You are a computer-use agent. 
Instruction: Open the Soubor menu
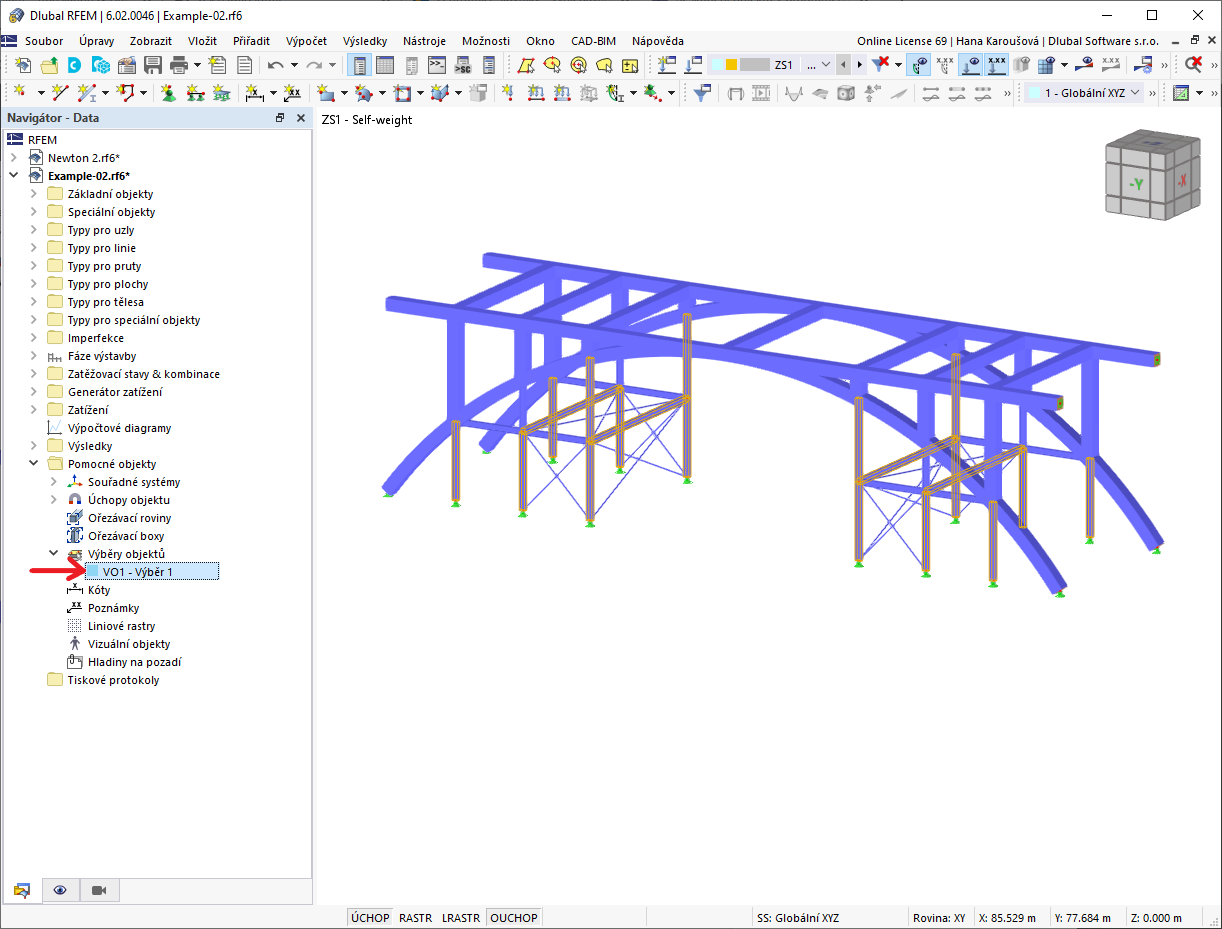[x=44, y=41]
